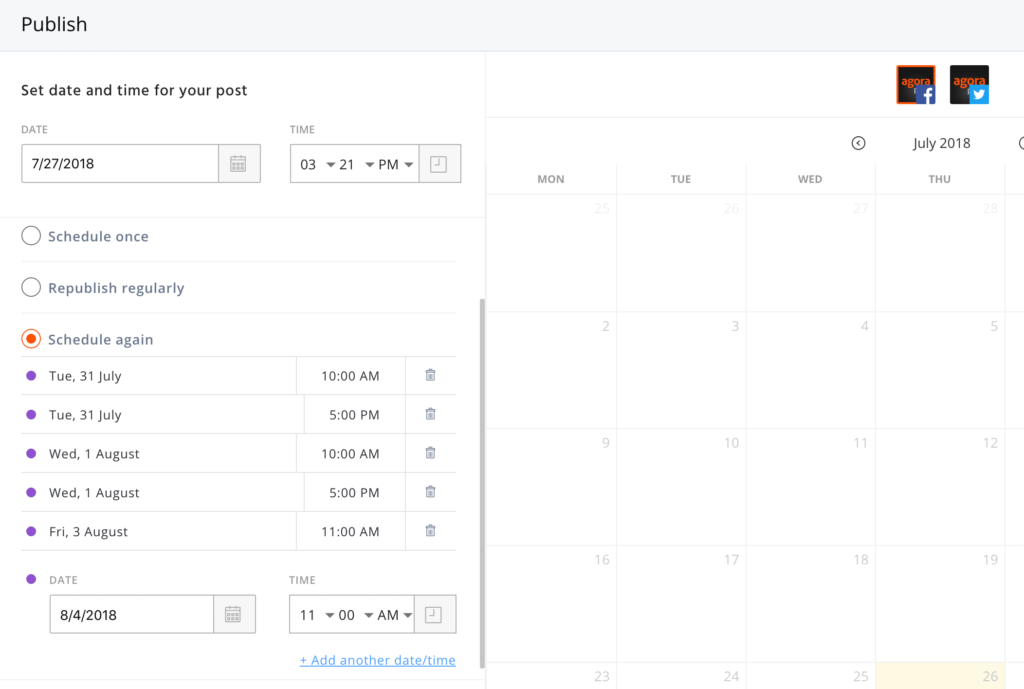Click the Thursday 26 highlighted calendar cell
Image resolution: width=1024 pixels, height=689 pixels.
click(x=940, y=675)
